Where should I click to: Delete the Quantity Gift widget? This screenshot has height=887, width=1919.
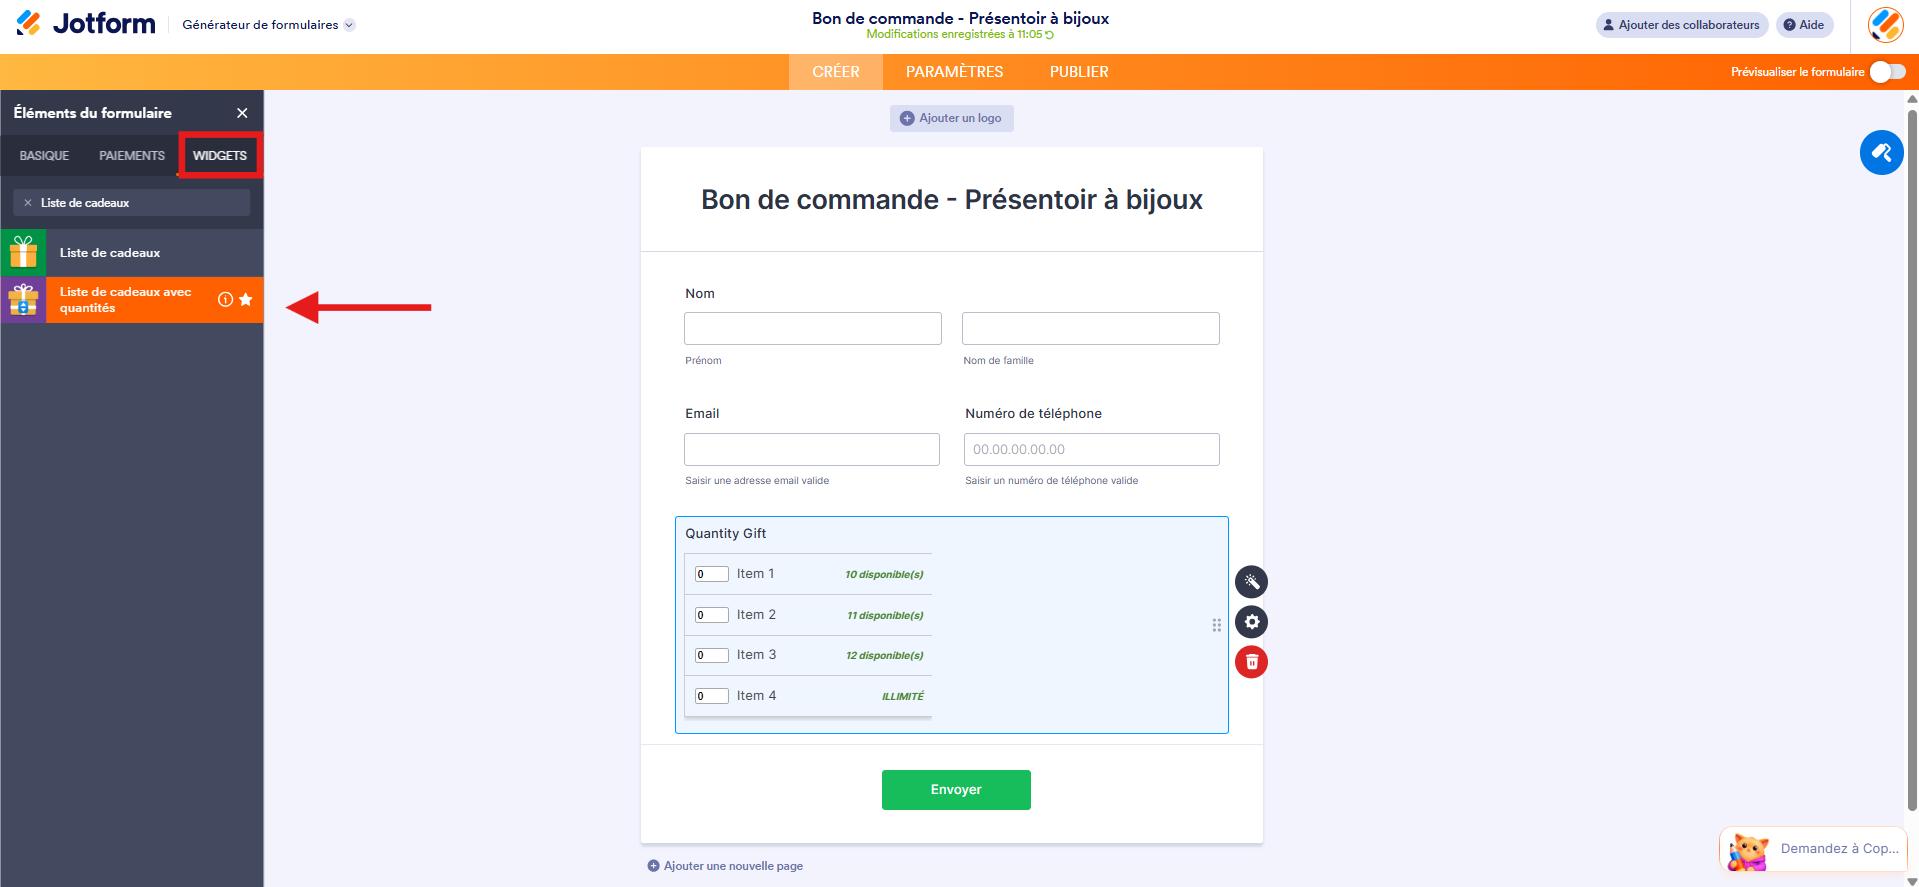(1251, 661)
